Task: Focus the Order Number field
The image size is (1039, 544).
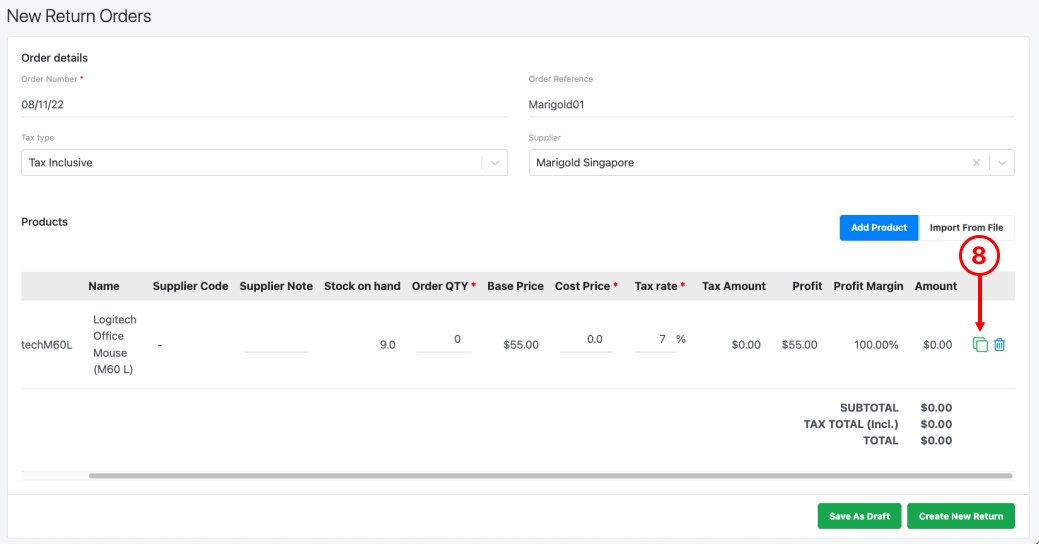Action: [x=264, y=105]
